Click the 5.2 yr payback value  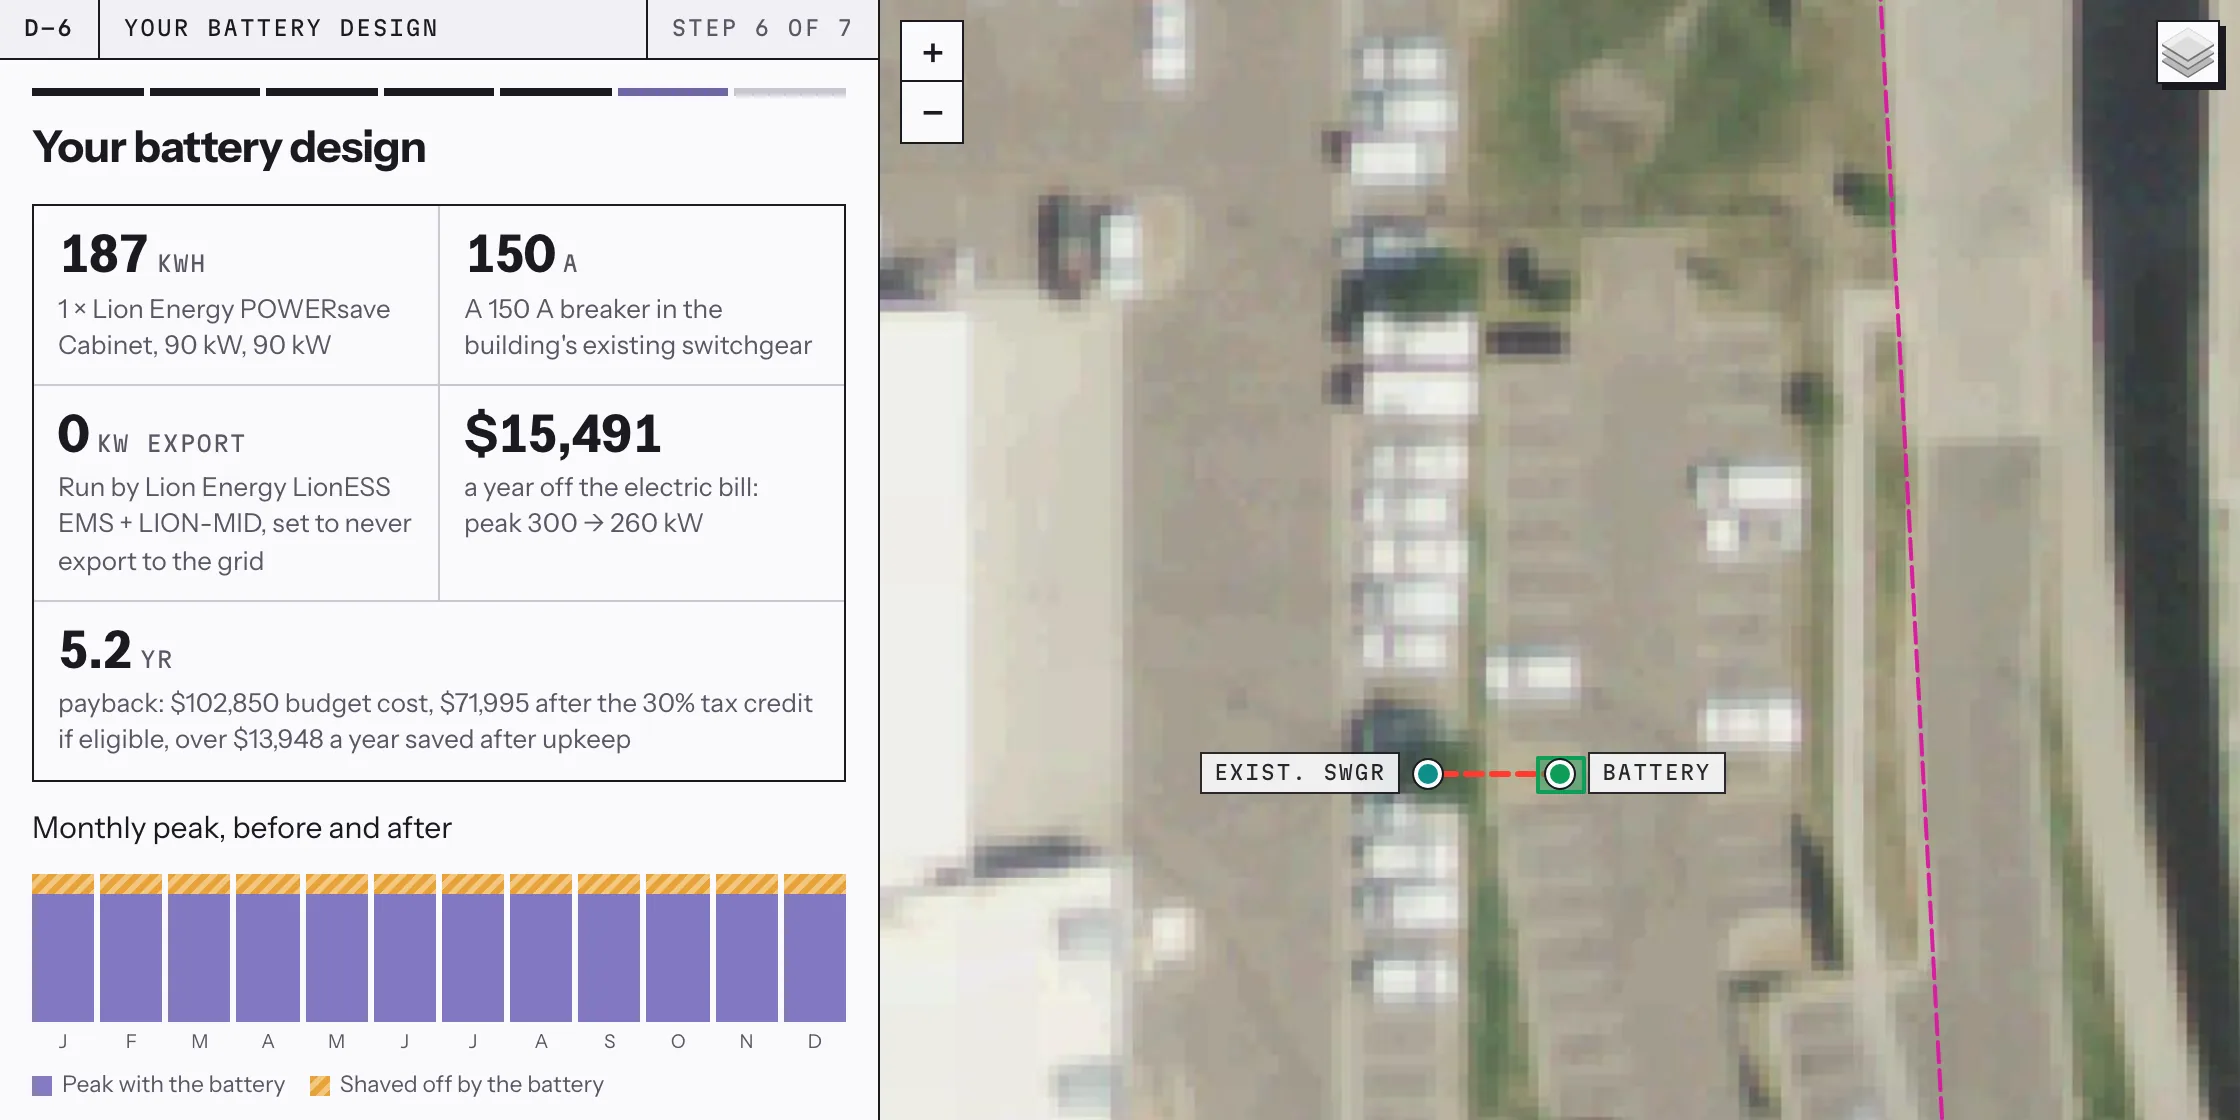(116, 650)
